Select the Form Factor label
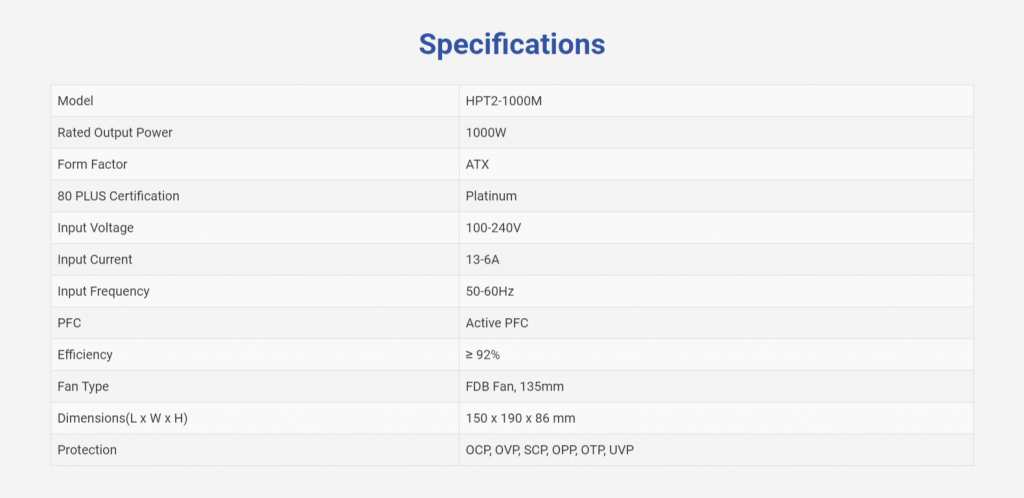Viewport: 1024px width, 498px height. (x=93, y=164)
